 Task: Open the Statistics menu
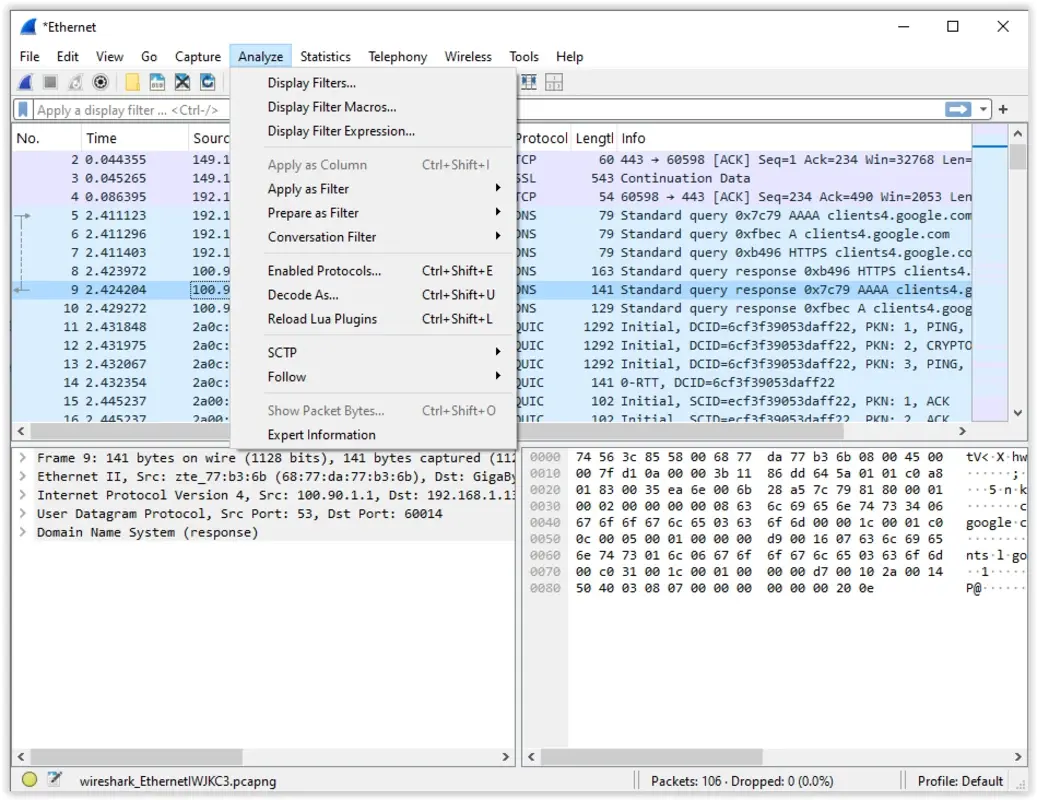[x=325, y=56]
